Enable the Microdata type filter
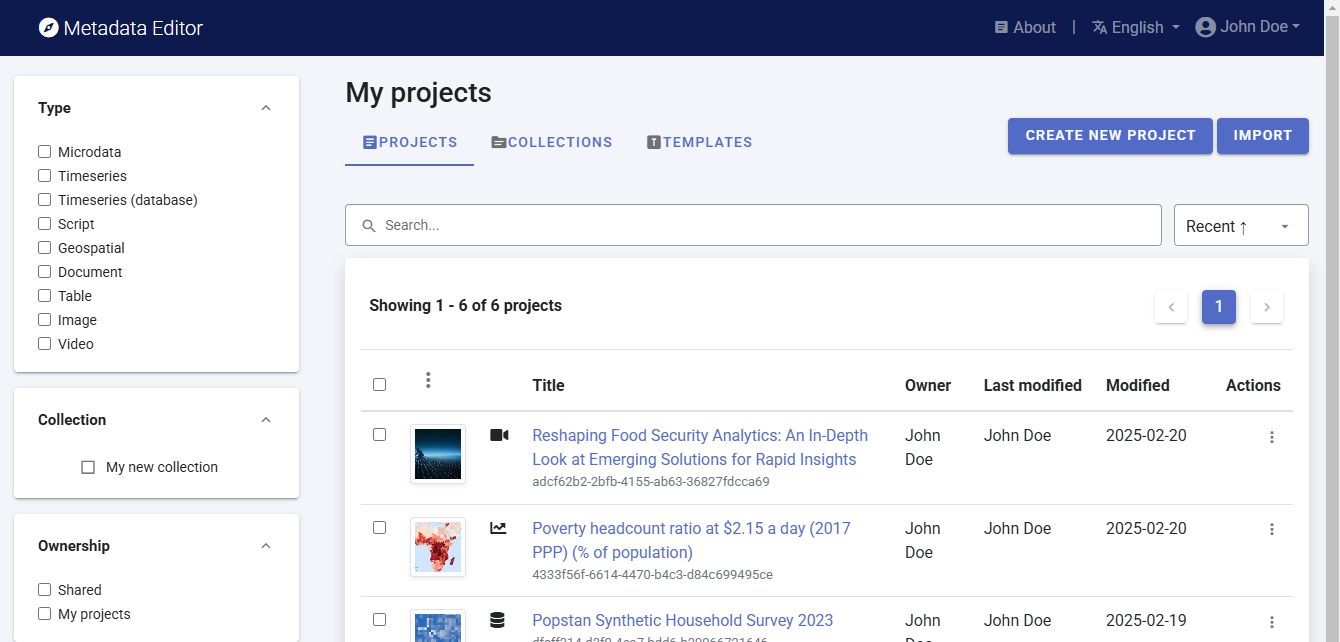The width and height of the screenshot is (1340, 642). tap(44, 152)
